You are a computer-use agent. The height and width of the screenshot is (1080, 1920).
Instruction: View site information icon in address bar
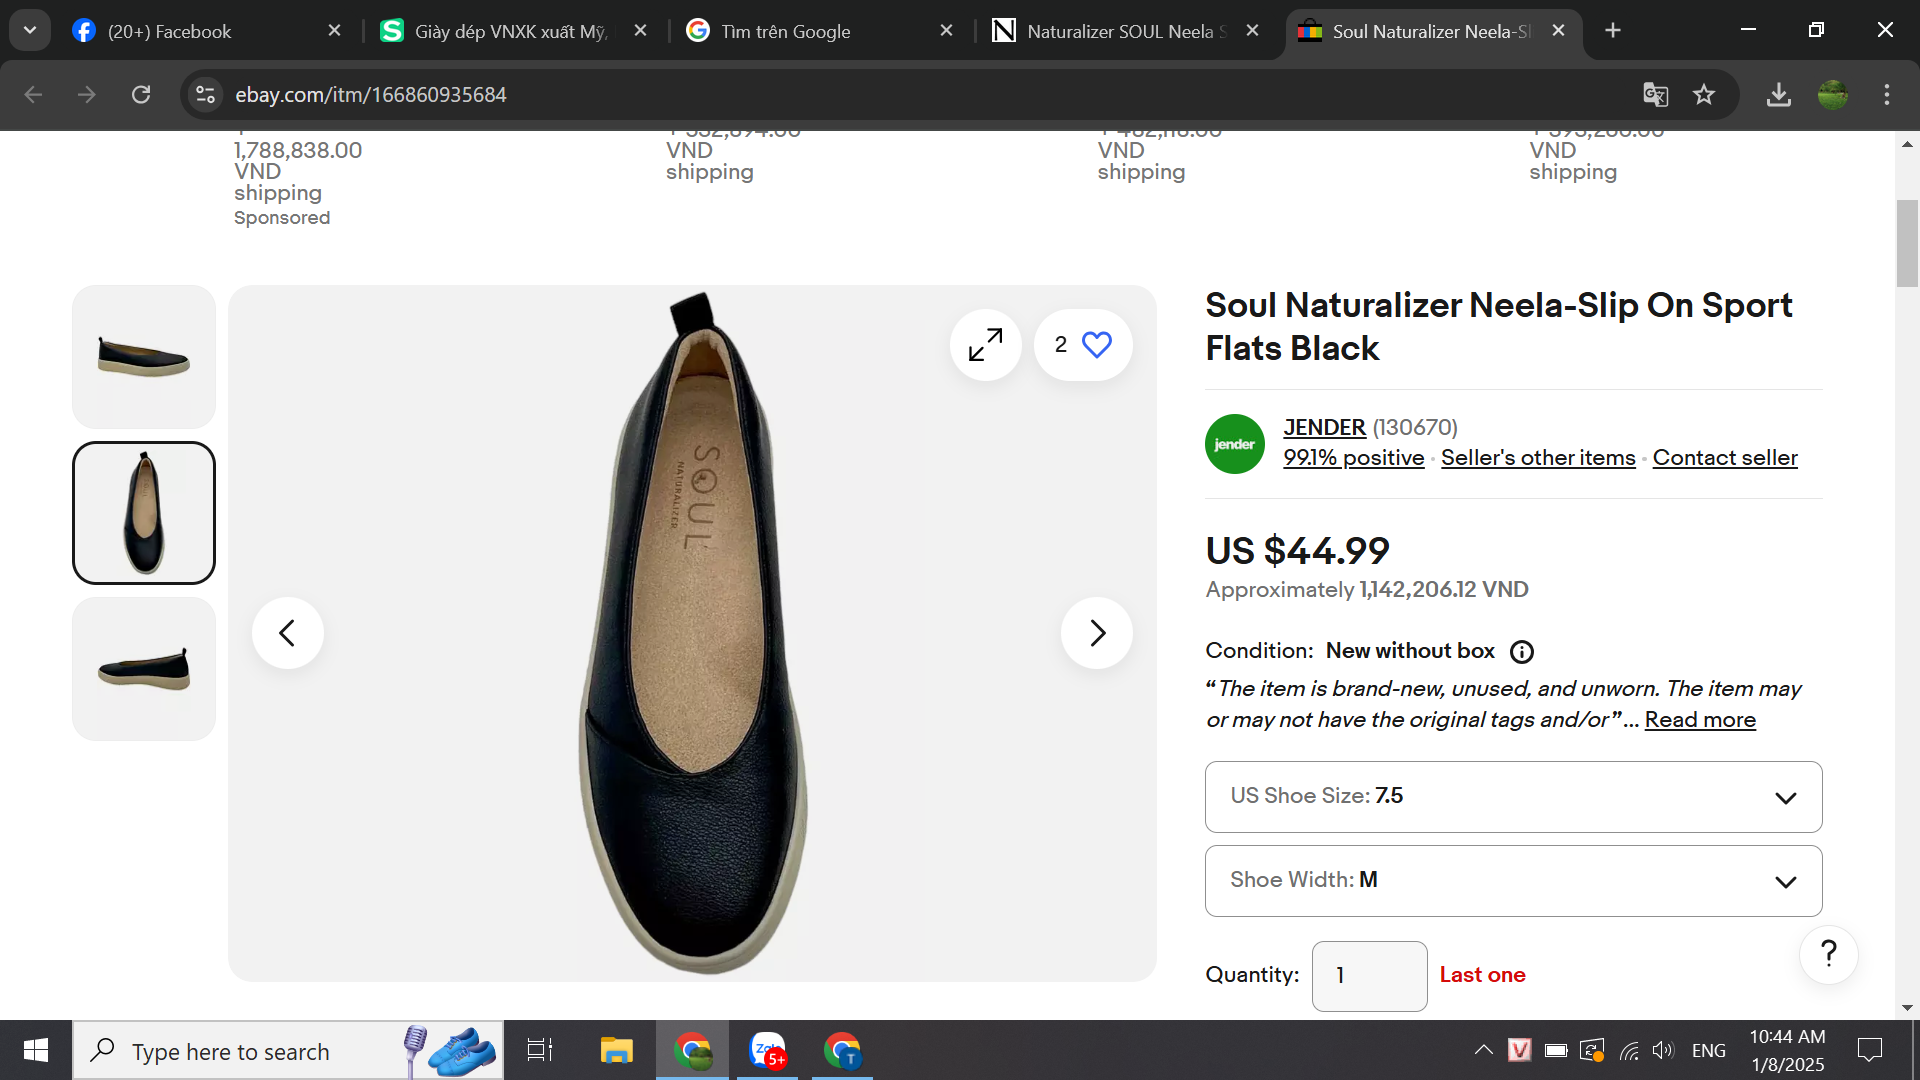click(x=205, y=95)
